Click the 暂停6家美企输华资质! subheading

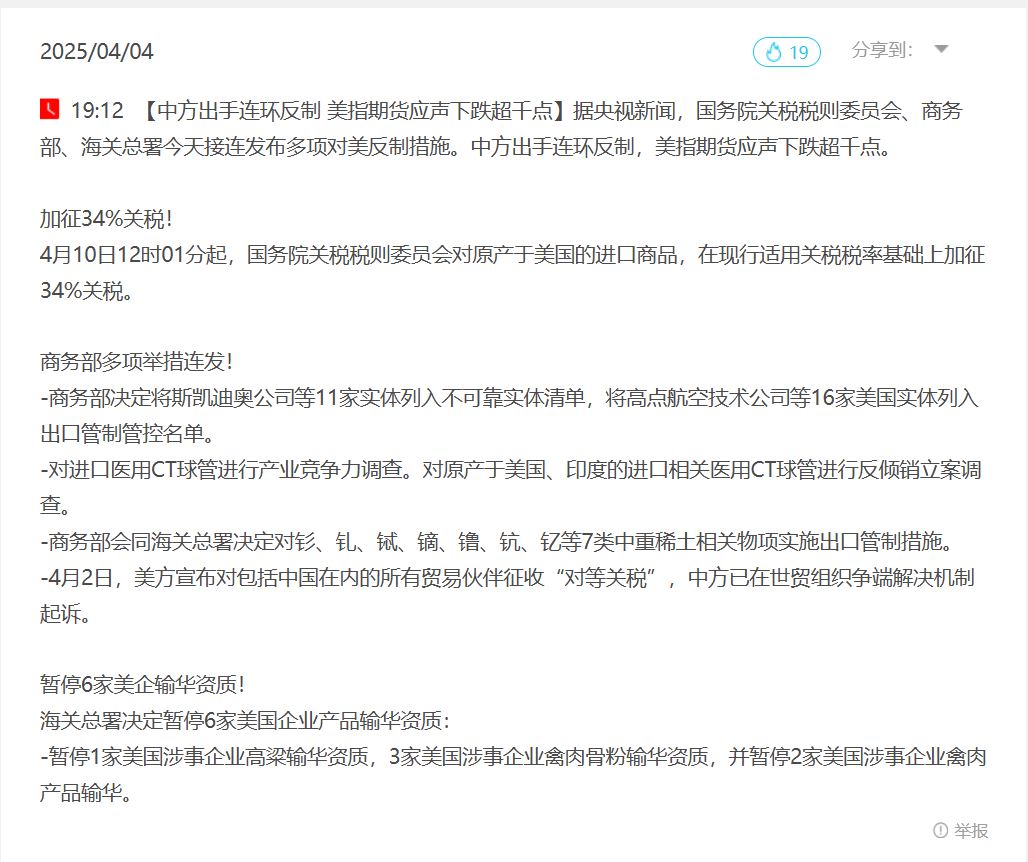[142, 685]
